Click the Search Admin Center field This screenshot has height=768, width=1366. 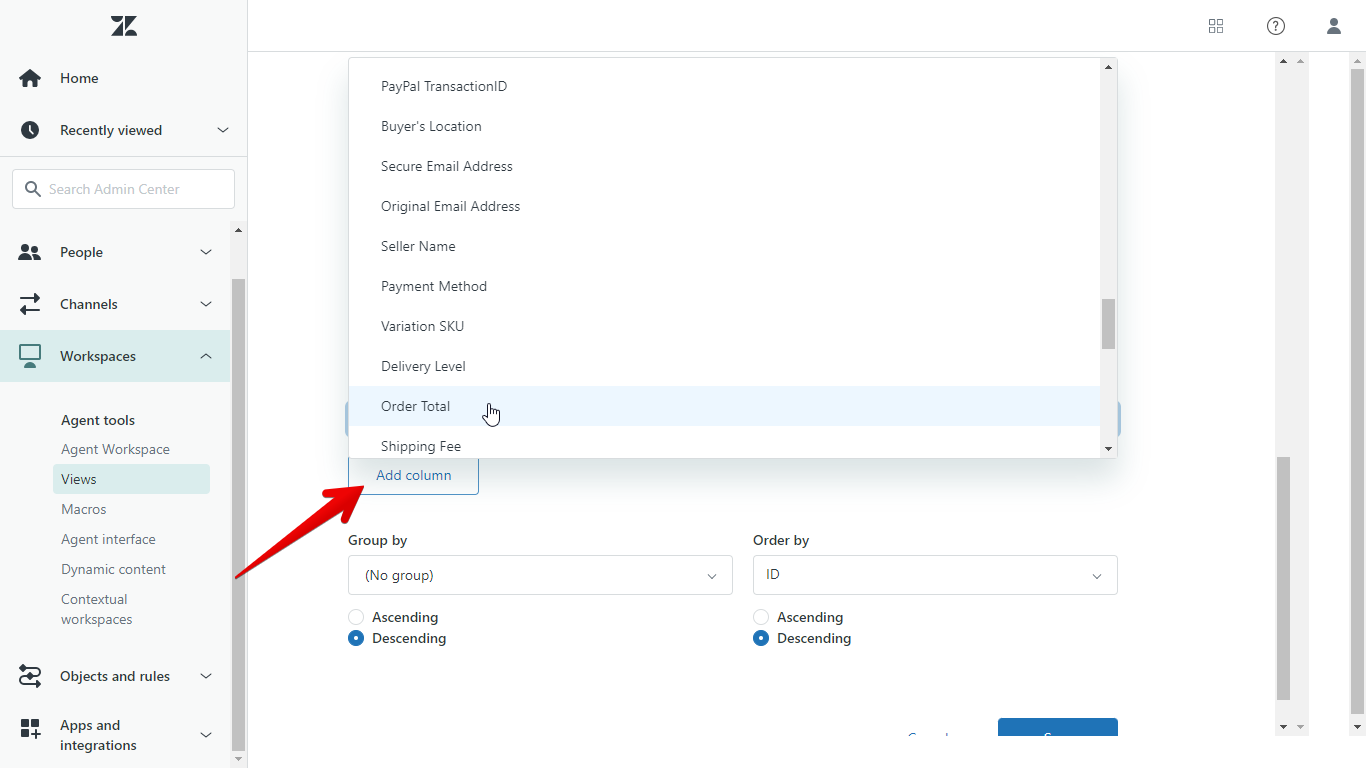pos(124,189)
